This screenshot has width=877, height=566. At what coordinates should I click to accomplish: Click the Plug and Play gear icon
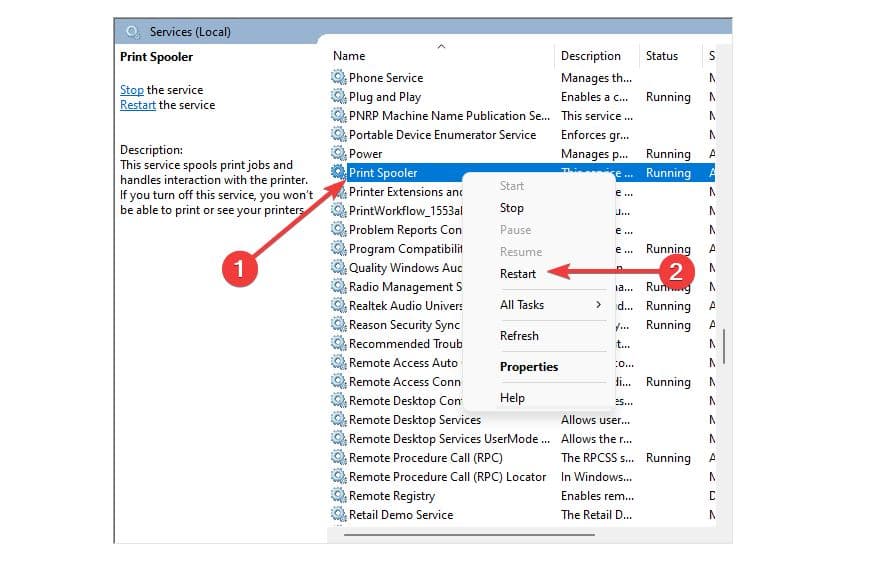point(338,96)
